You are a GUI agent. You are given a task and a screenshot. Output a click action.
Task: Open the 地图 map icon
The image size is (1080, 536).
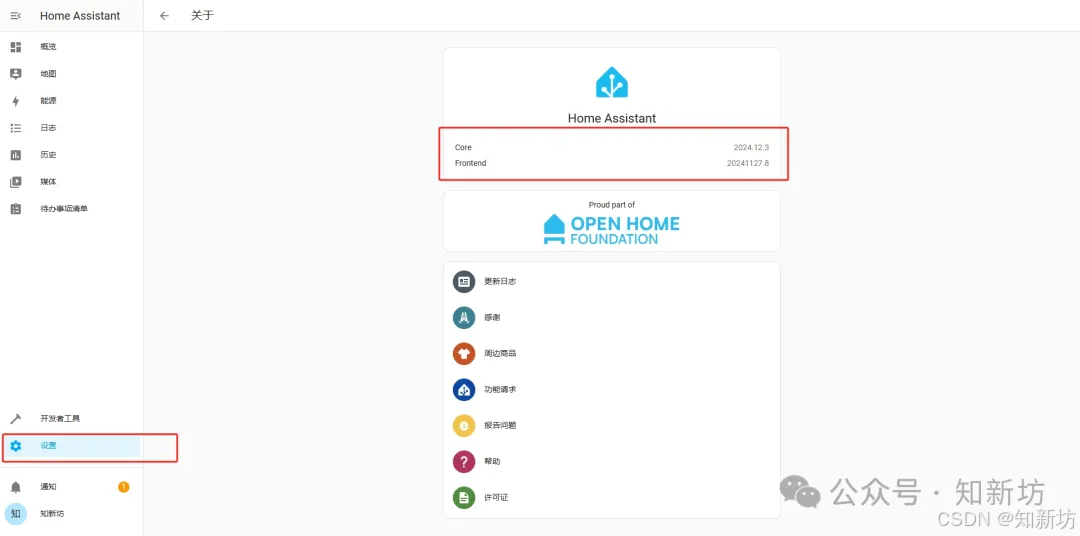pyautogui.click(x=16, y=74)
